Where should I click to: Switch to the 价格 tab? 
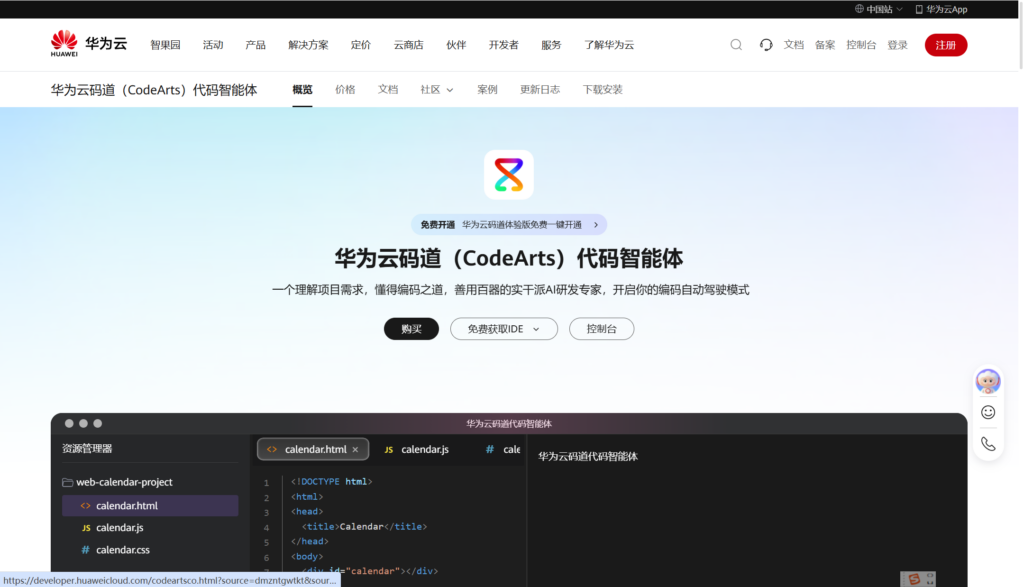345,89
